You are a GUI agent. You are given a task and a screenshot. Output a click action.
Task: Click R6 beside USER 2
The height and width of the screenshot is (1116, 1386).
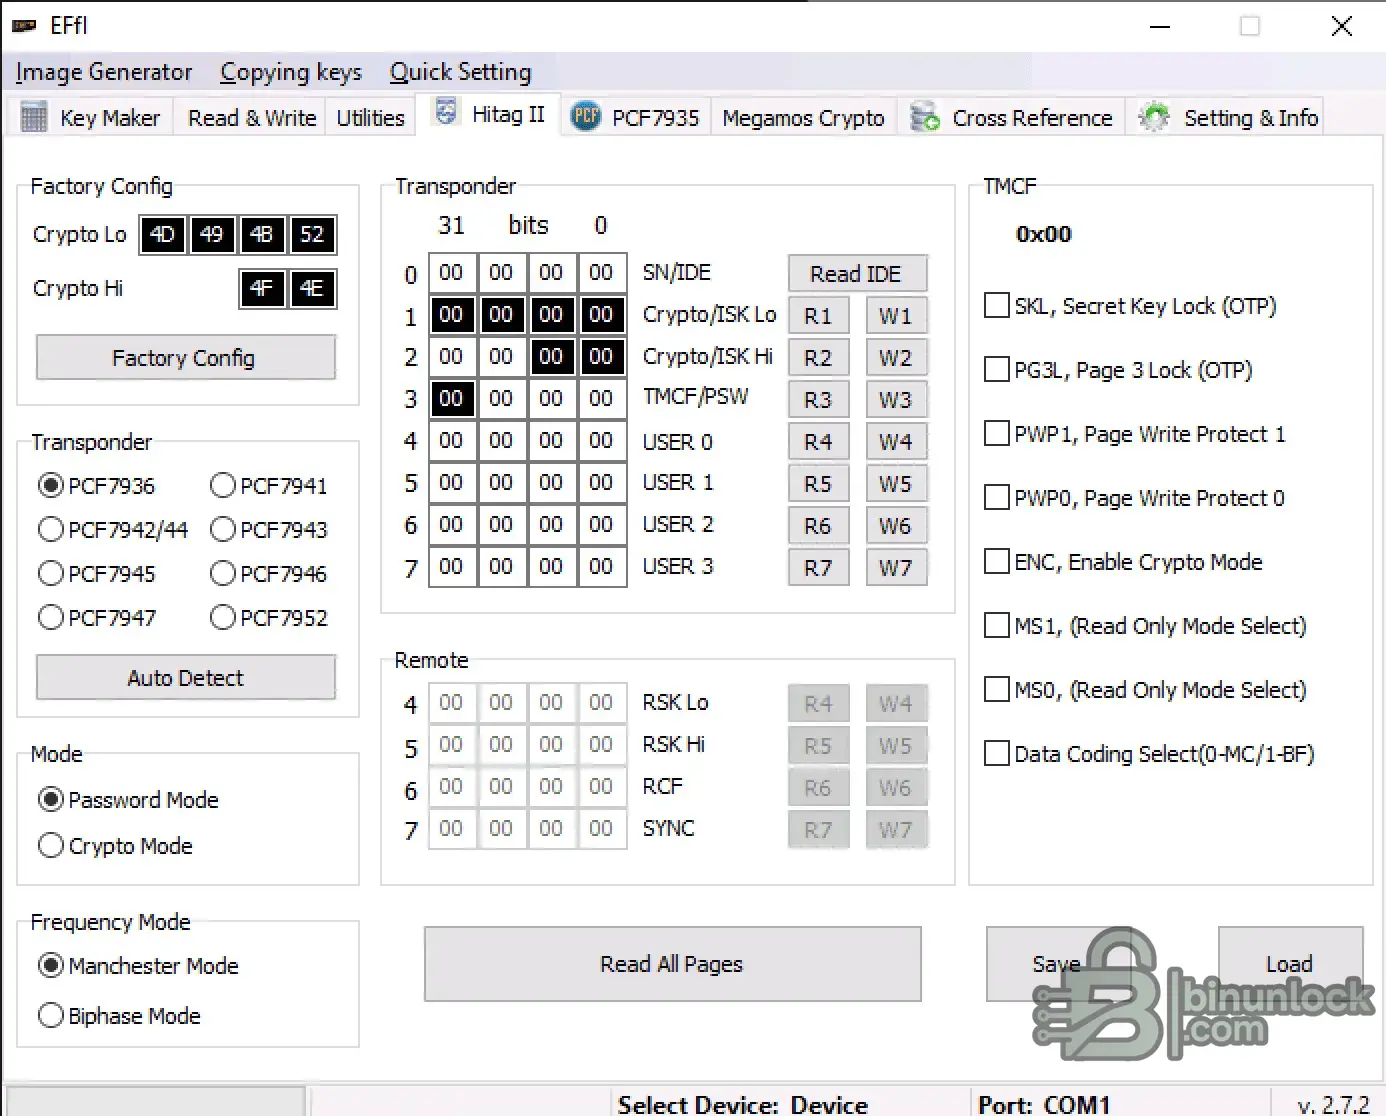tap(818, 526)
